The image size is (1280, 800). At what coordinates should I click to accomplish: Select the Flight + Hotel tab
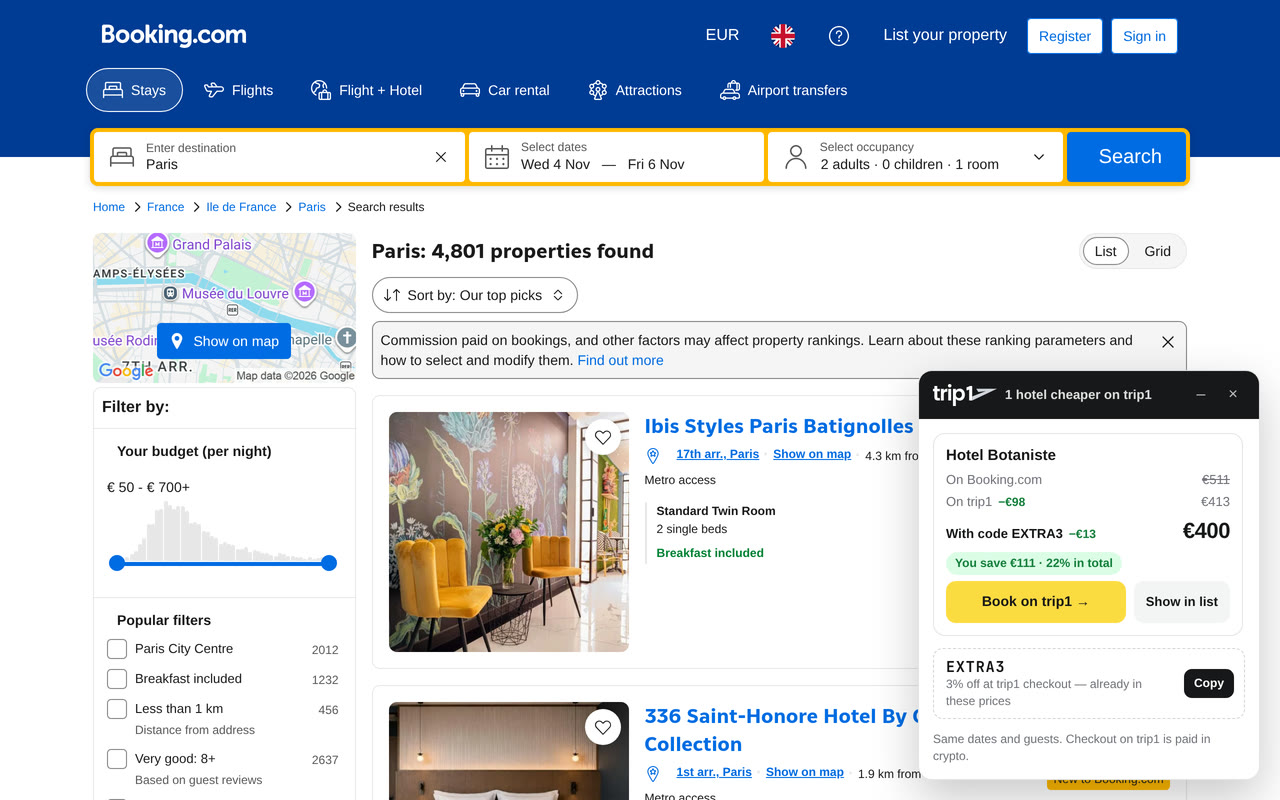point(366,90)
